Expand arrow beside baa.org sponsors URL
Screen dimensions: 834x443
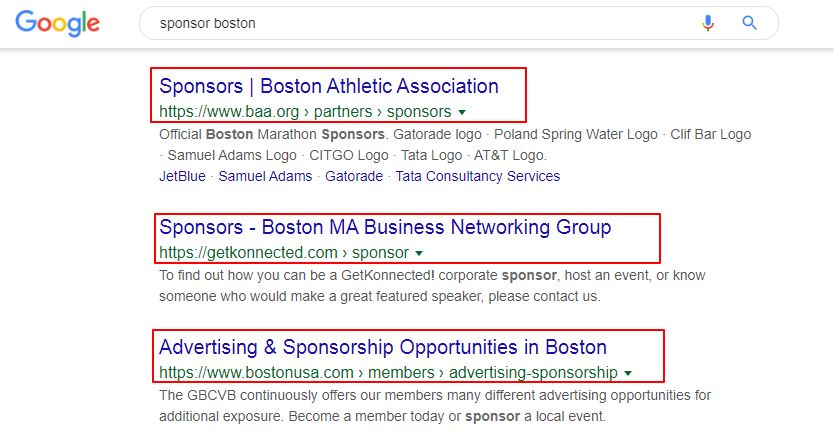click(462, 112)
